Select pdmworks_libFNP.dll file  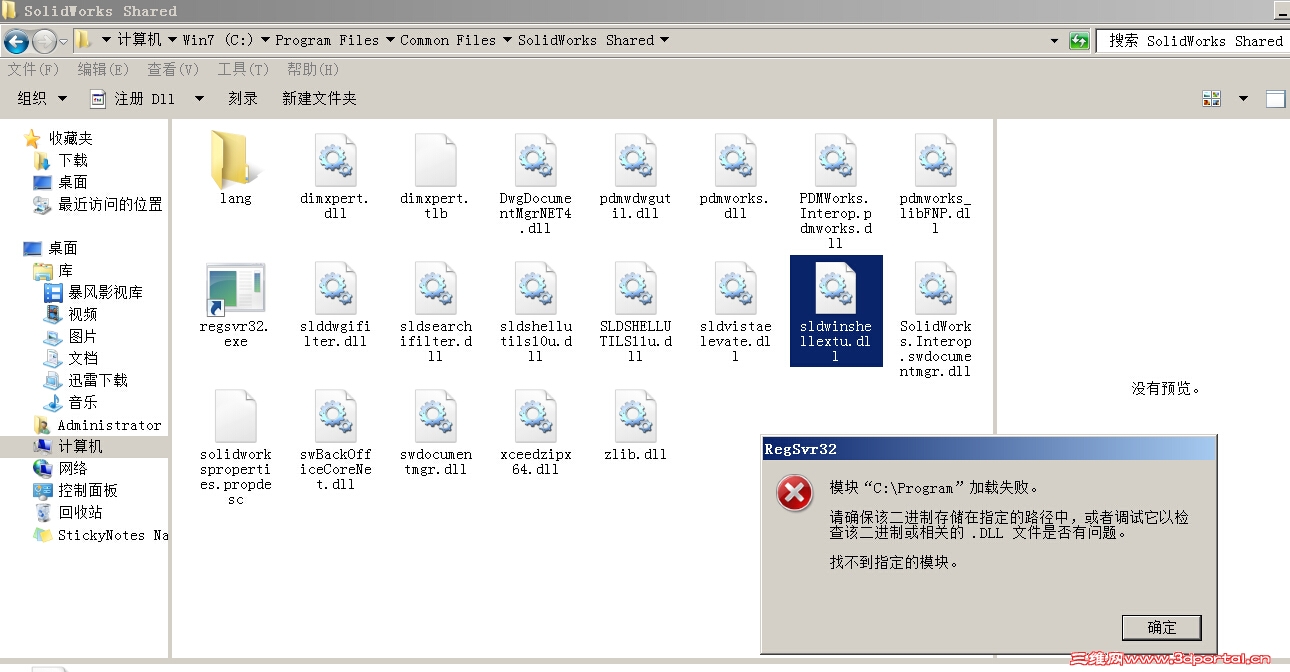(x=936, y=183)
